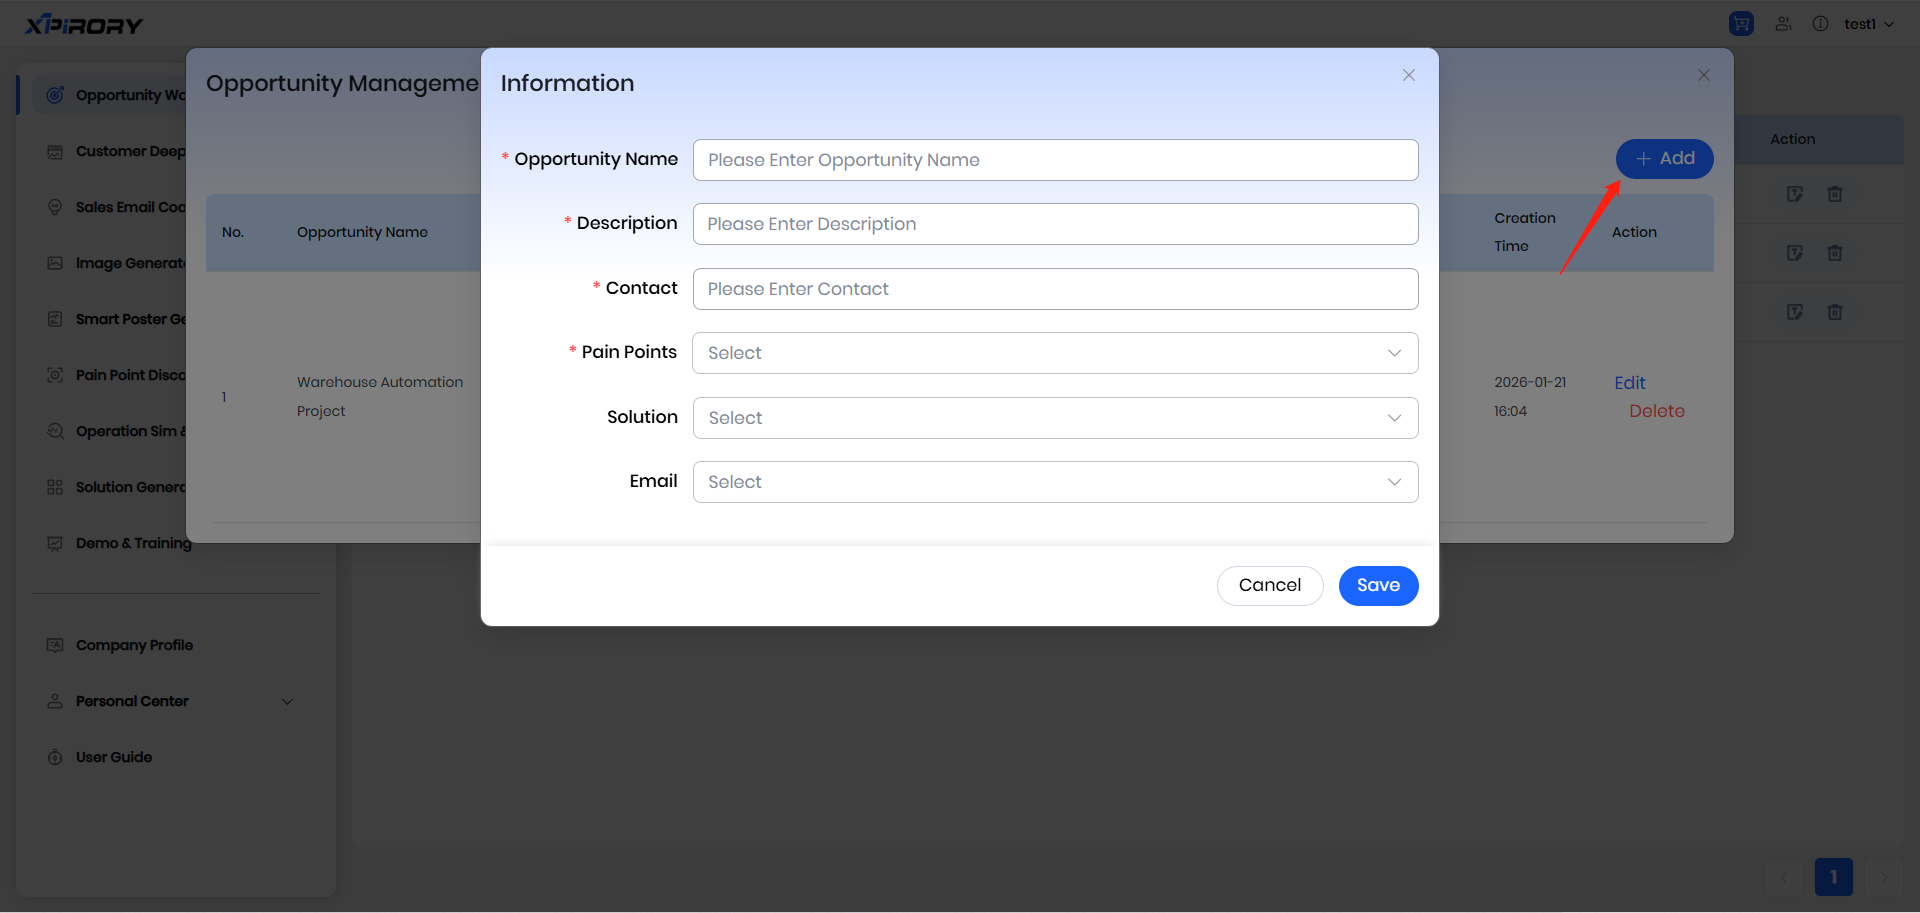Focus the Description input field
Viewport: 1920px width, 913px height.
(1054, 224)
